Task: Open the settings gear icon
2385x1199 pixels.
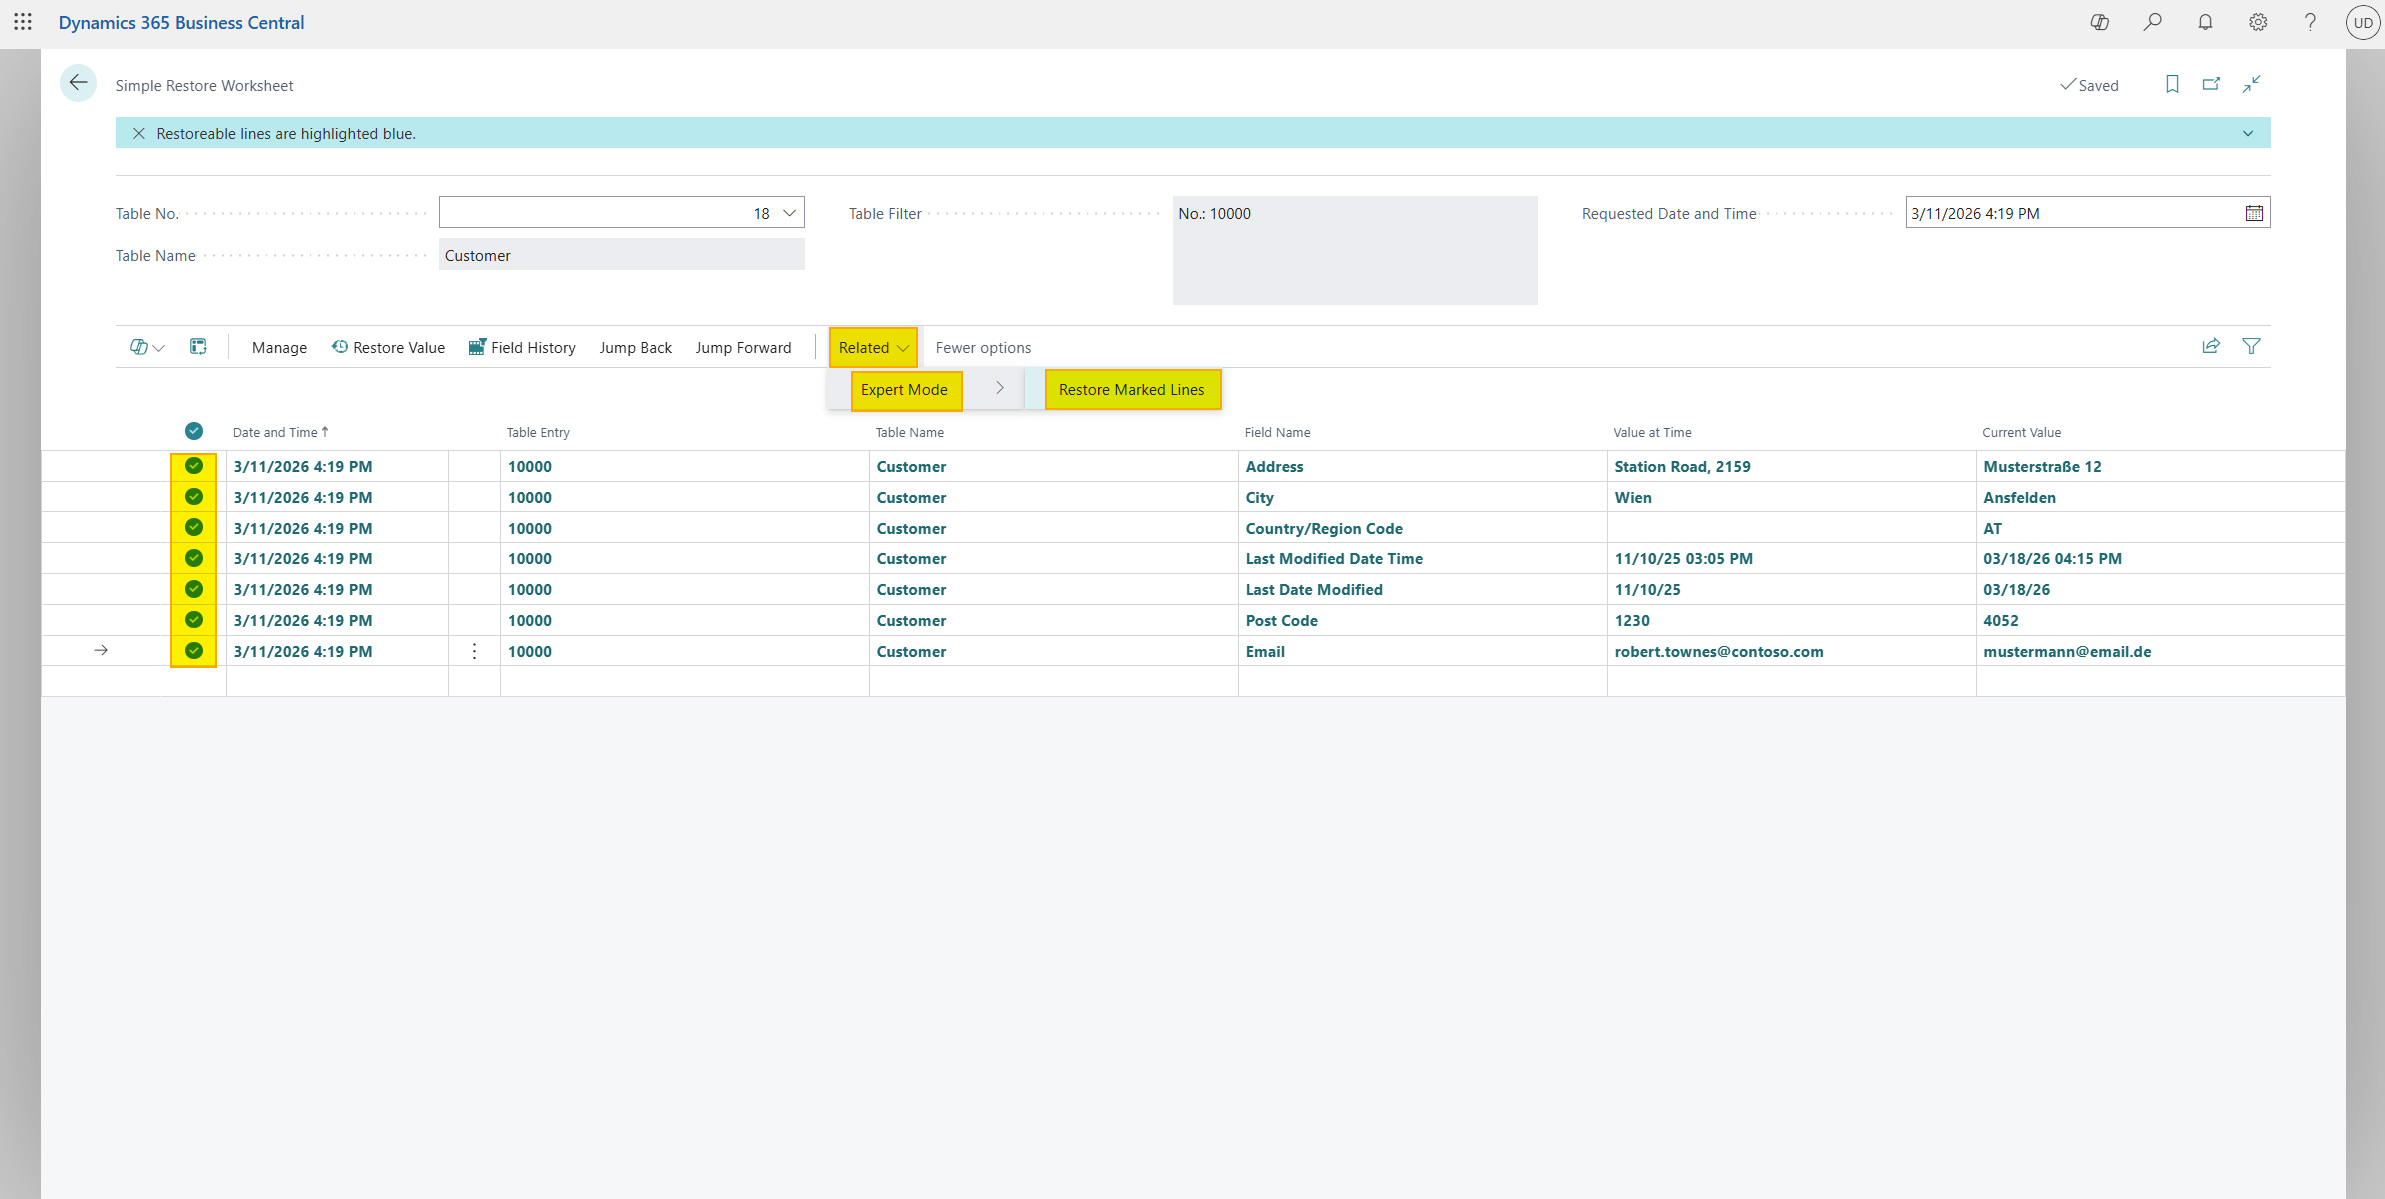Action: tap(2258, 22)
